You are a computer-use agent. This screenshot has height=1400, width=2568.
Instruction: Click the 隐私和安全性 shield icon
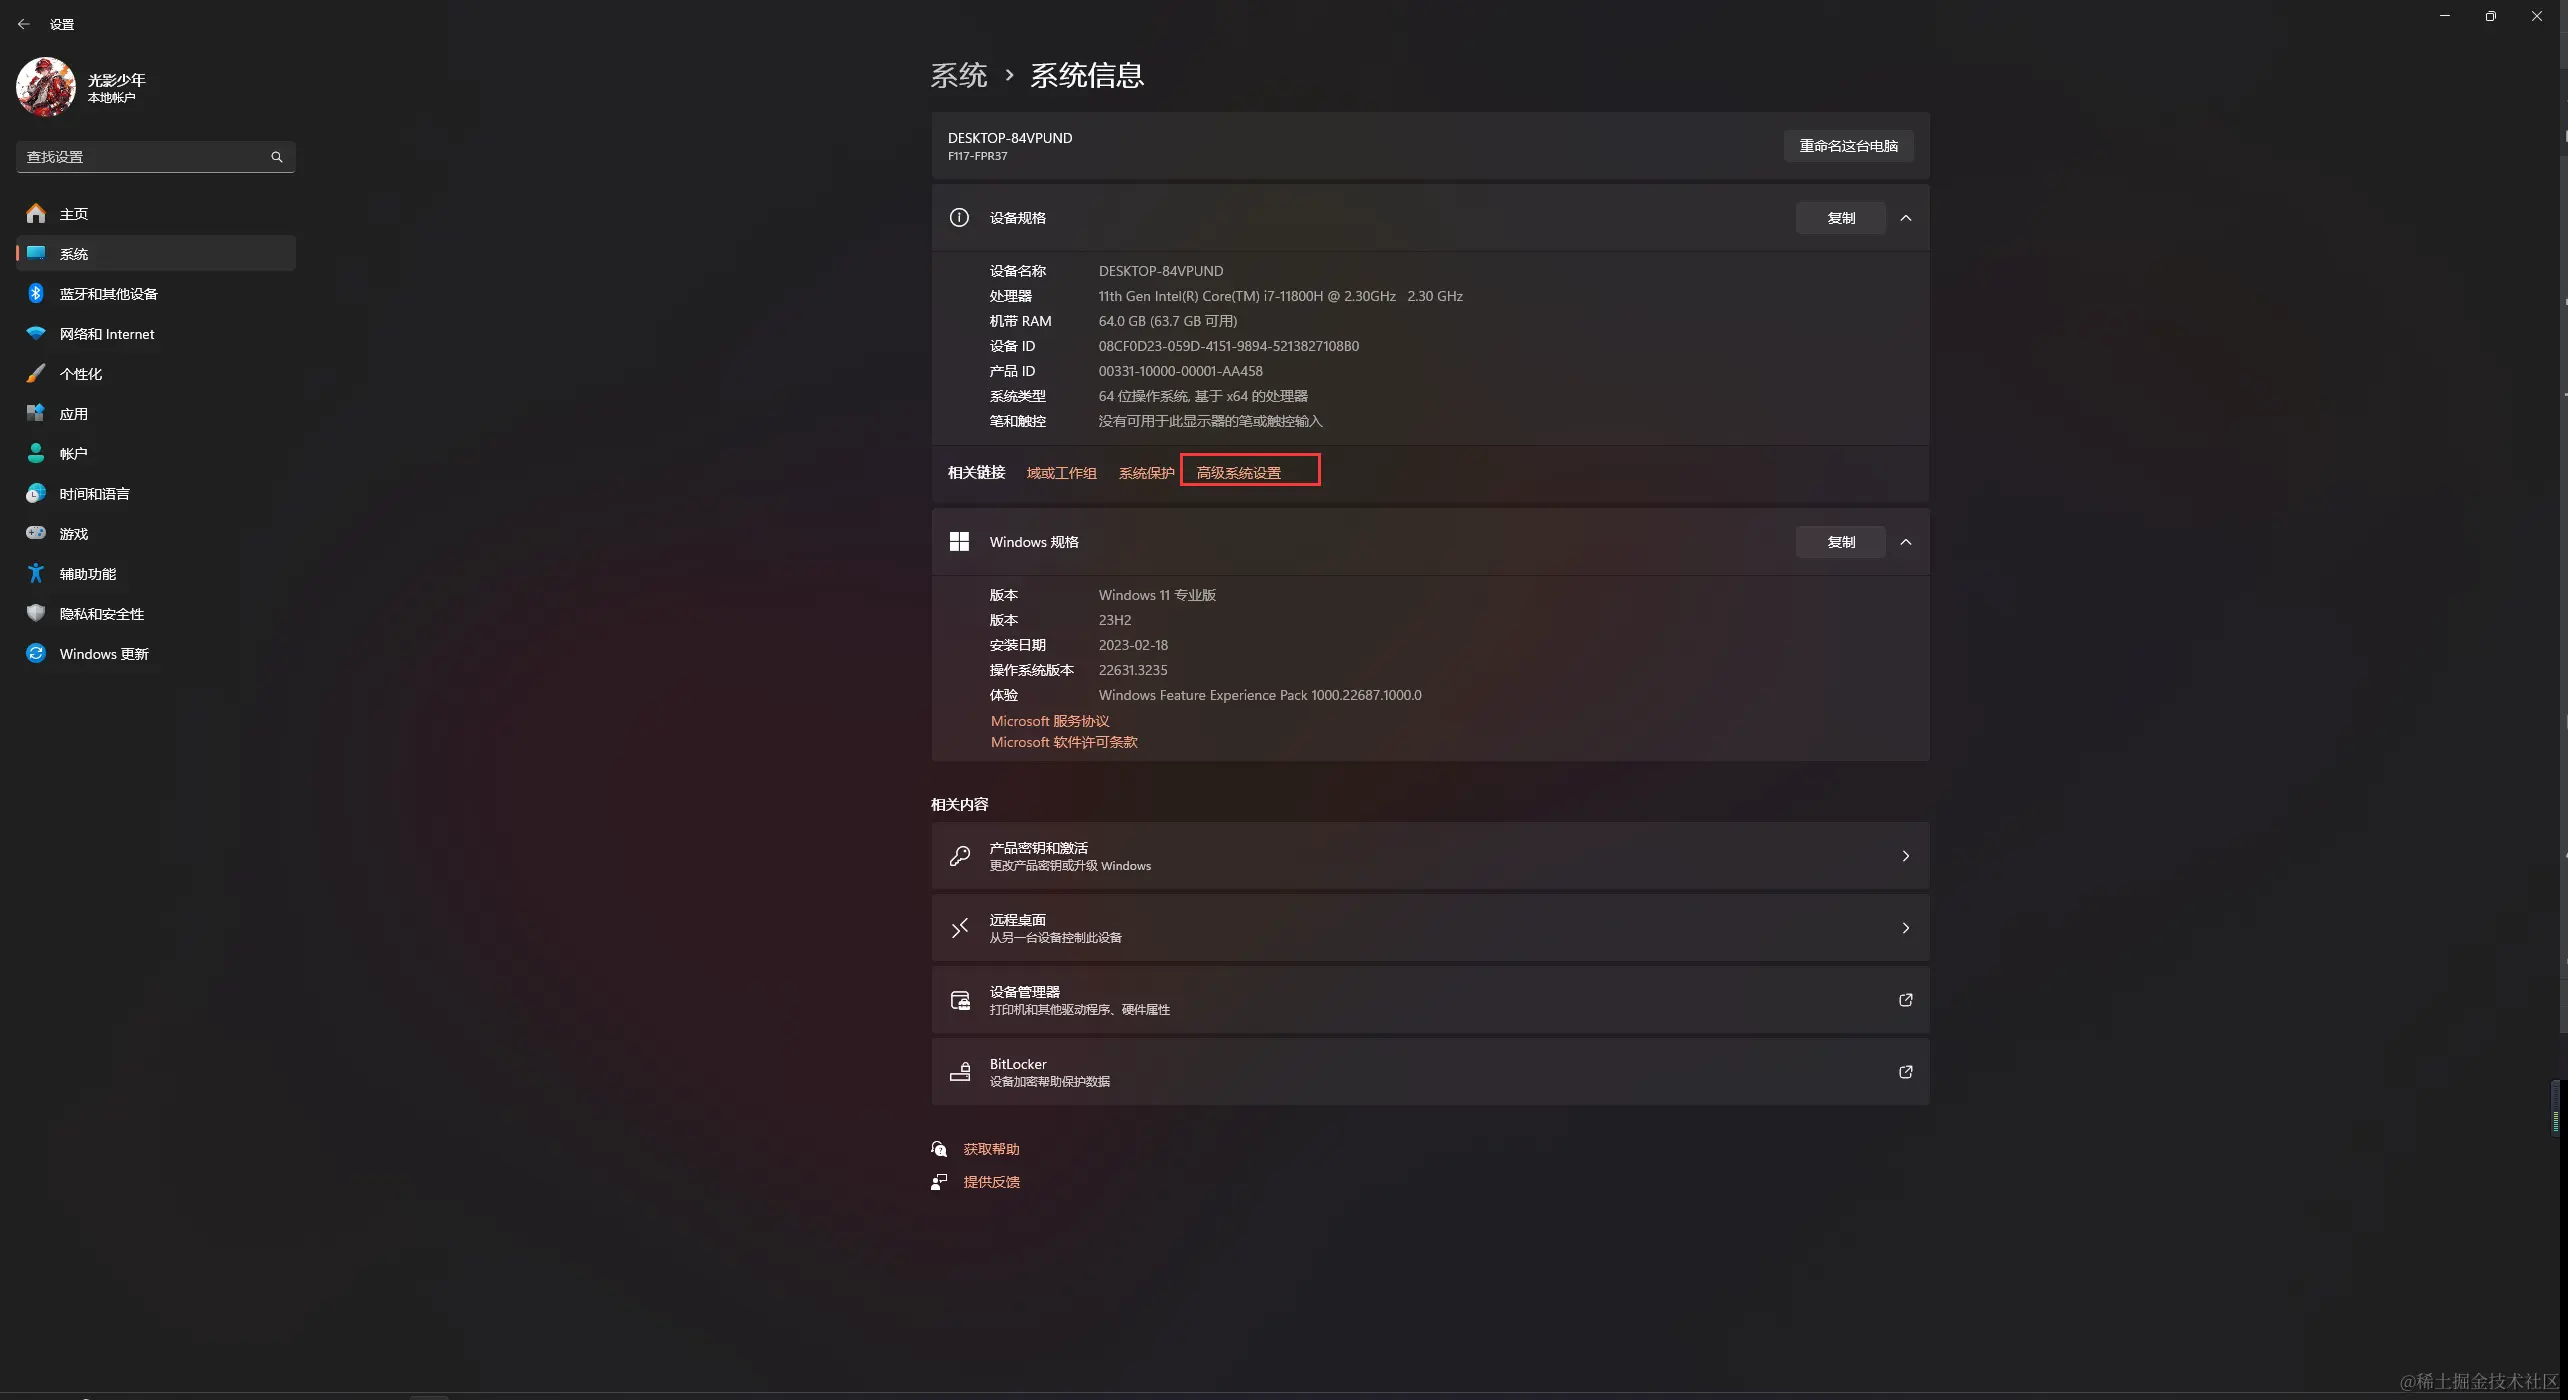pyautogui.click(x=36, y=613)
